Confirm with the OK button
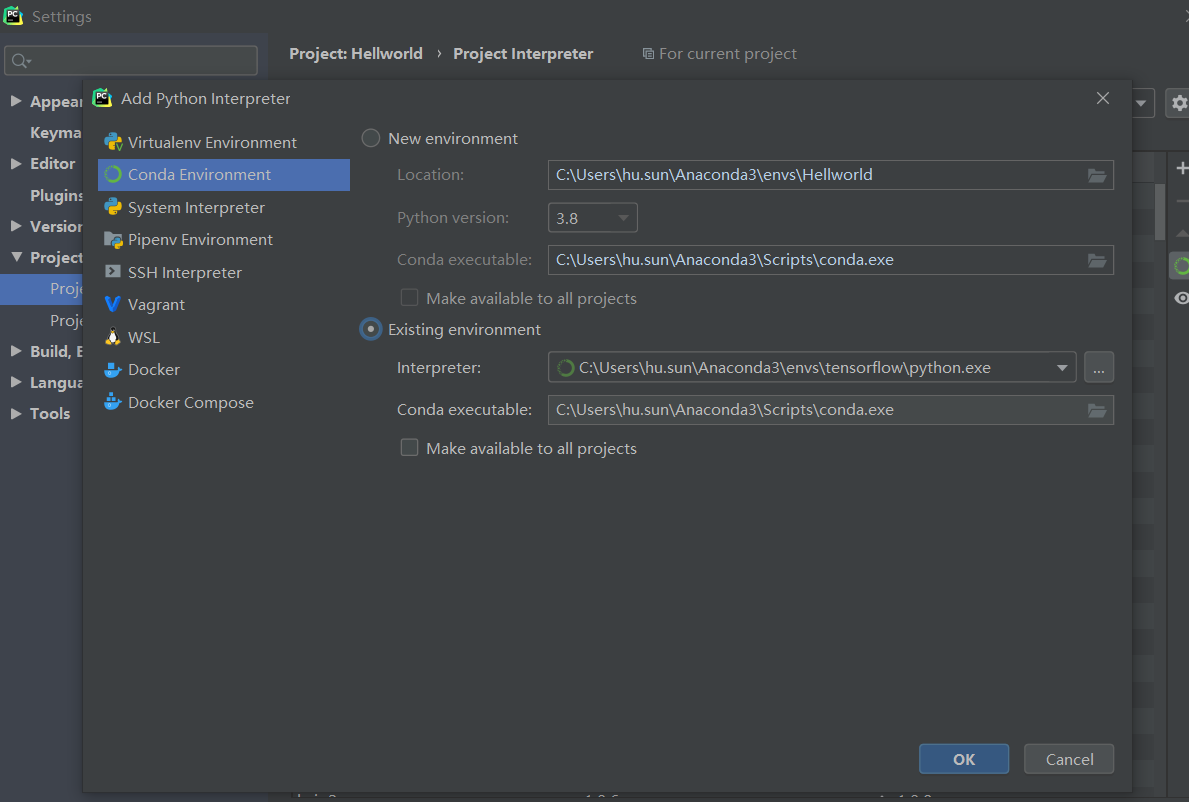The width and height of the screenshot is (1189, 802). coord(963,758)
